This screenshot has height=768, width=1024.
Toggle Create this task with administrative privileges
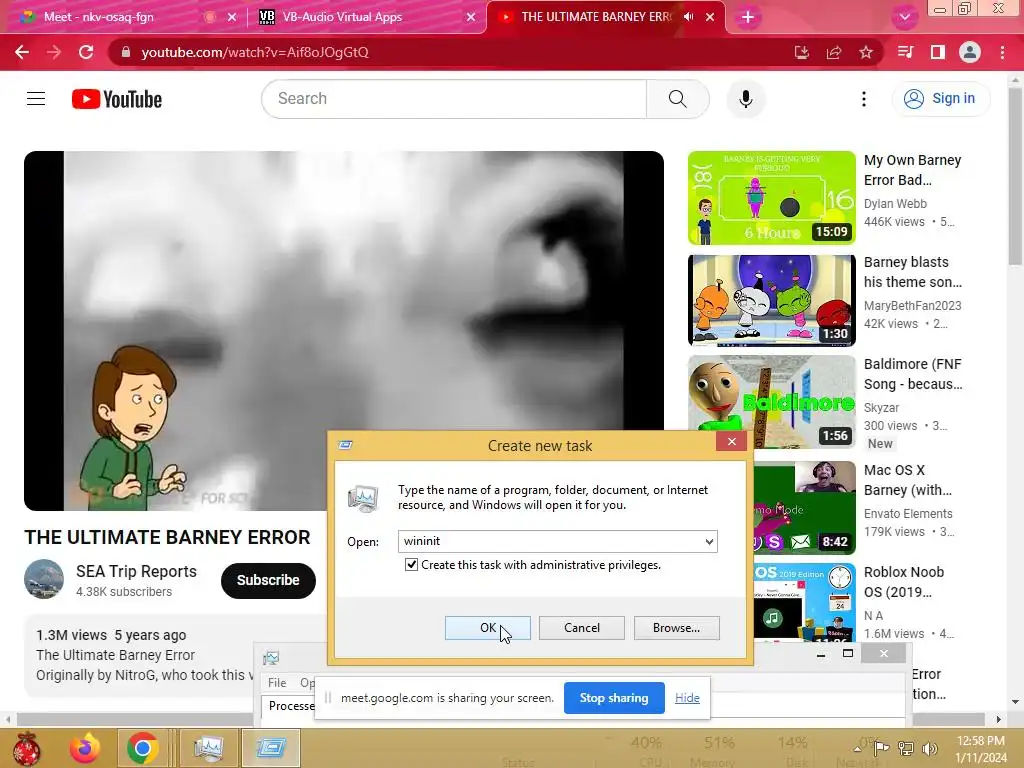(411, 565)
